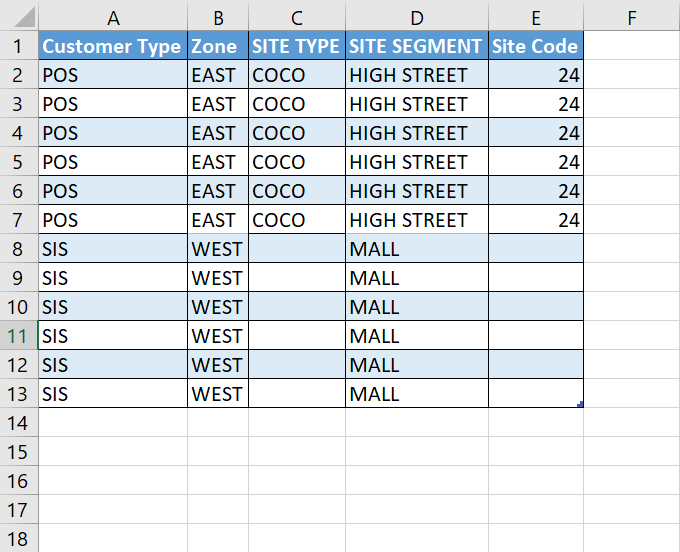The height and width of the screenshot is (552, 680).
Task: Click the Zone header cell
Action: 218,46
